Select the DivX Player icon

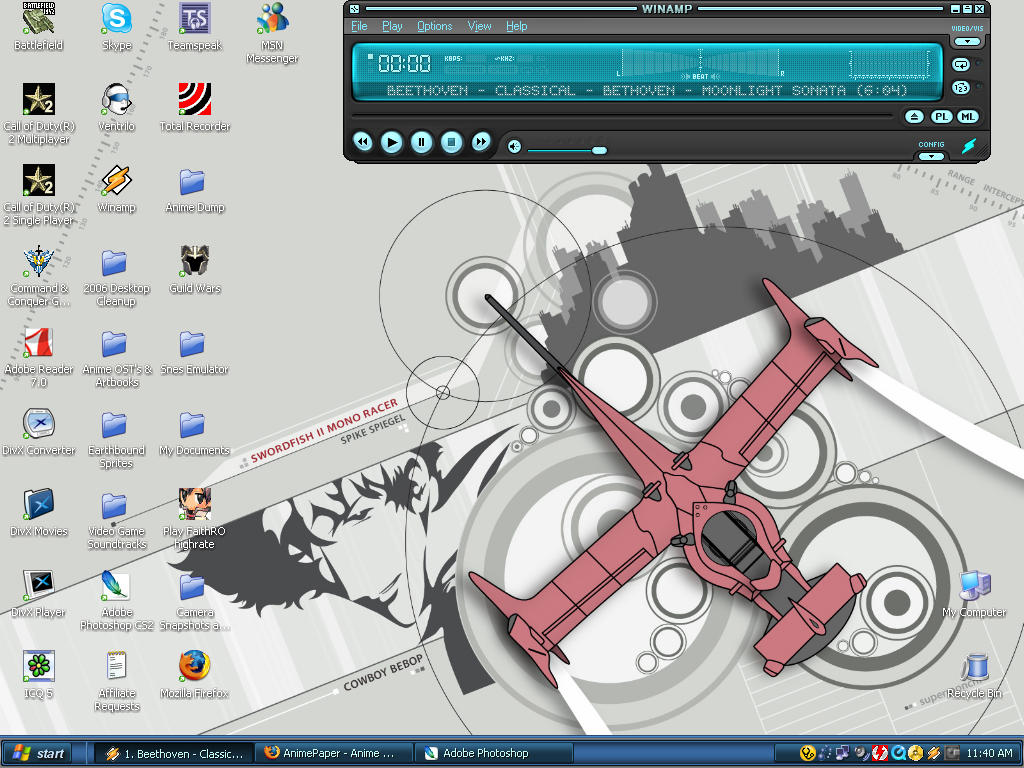[39, 593]
